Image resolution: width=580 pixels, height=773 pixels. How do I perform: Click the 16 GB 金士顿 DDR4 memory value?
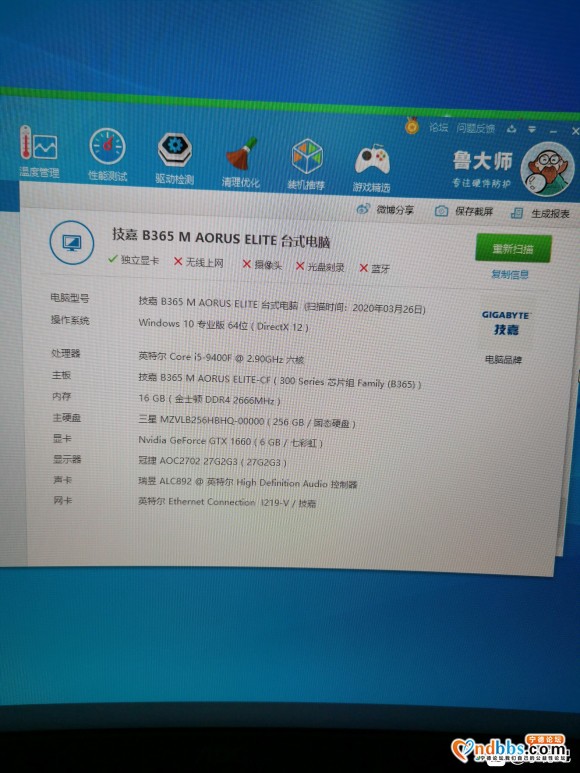(x=209, y=399)
